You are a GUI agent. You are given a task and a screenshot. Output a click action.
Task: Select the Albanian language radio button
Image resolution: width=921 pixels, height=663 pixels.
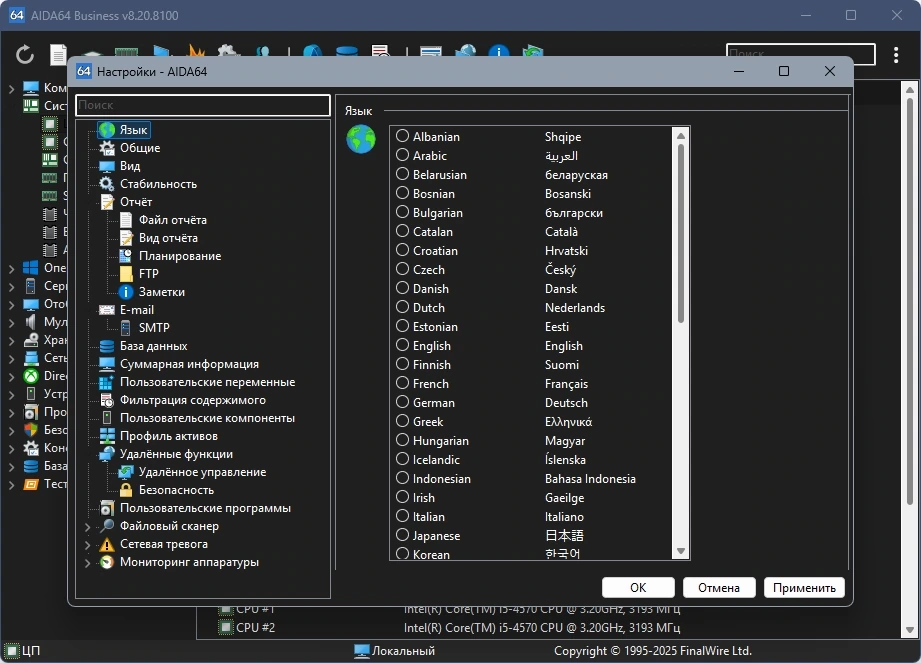pyautogui.click(x=402, y=136)
